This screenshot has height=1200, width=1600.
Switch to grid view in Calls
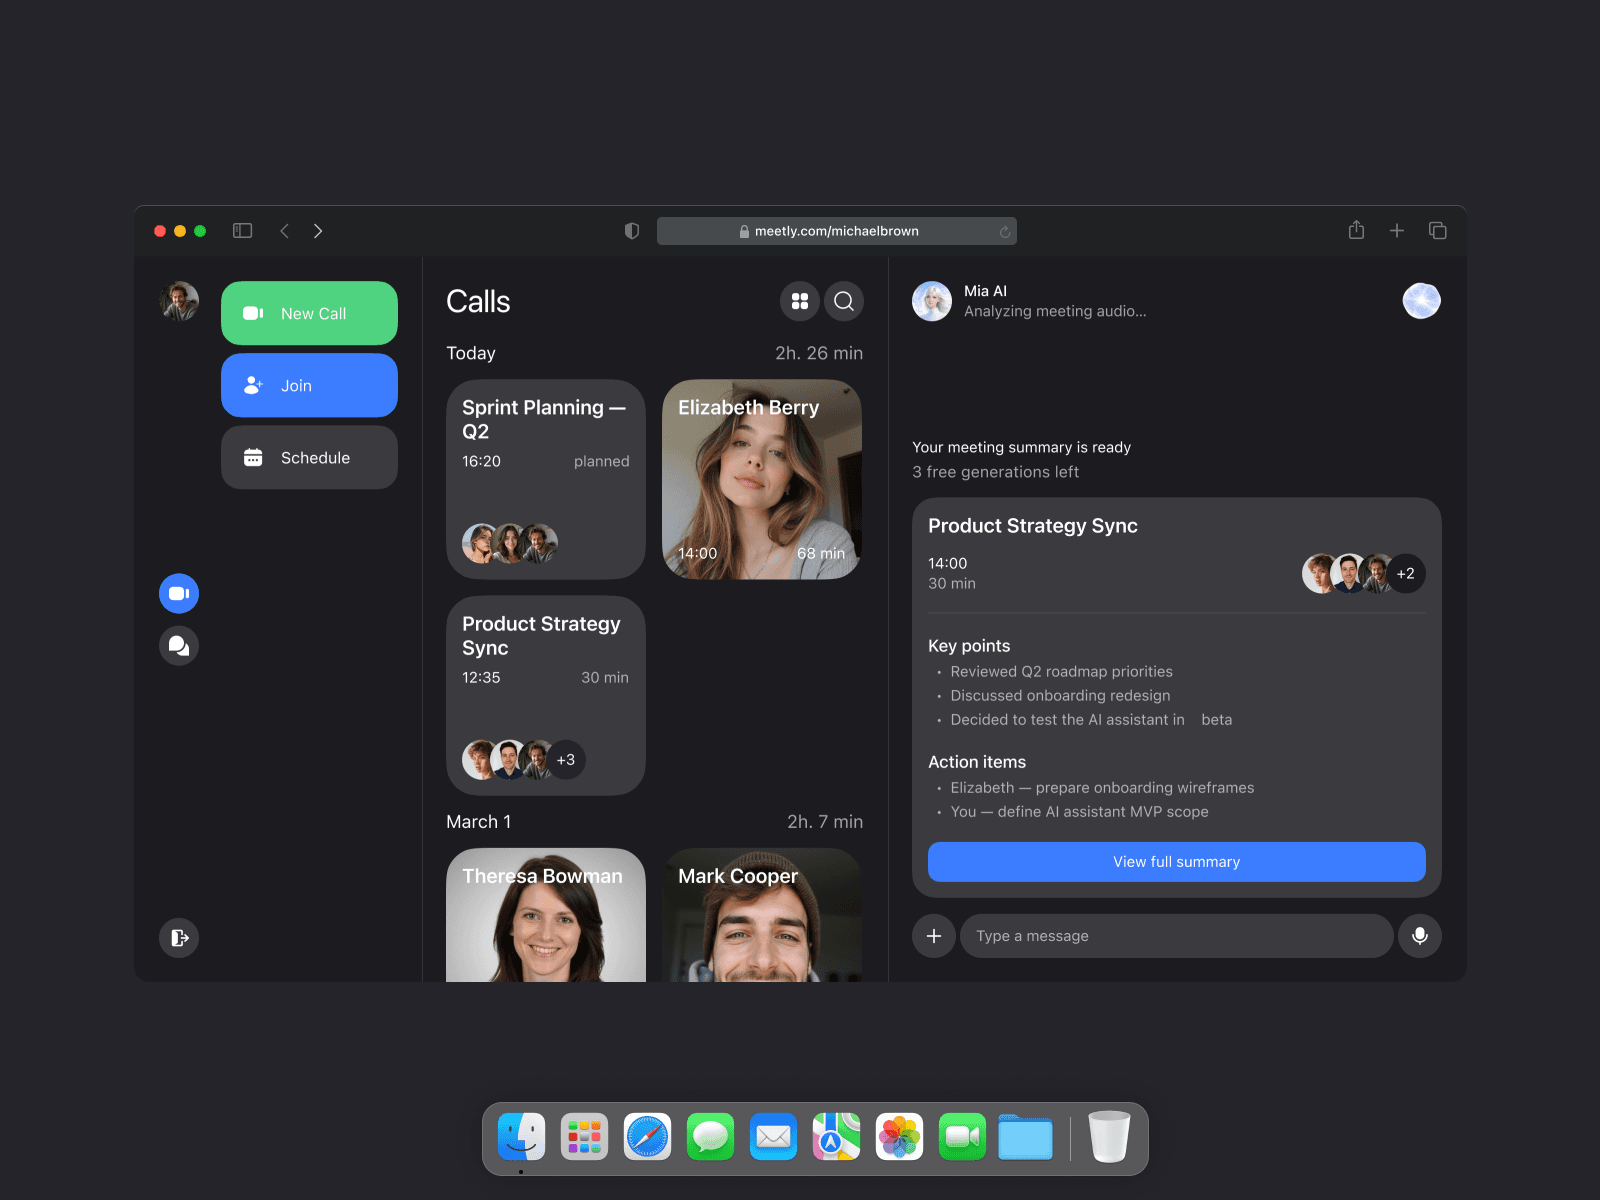pos(800,301)
